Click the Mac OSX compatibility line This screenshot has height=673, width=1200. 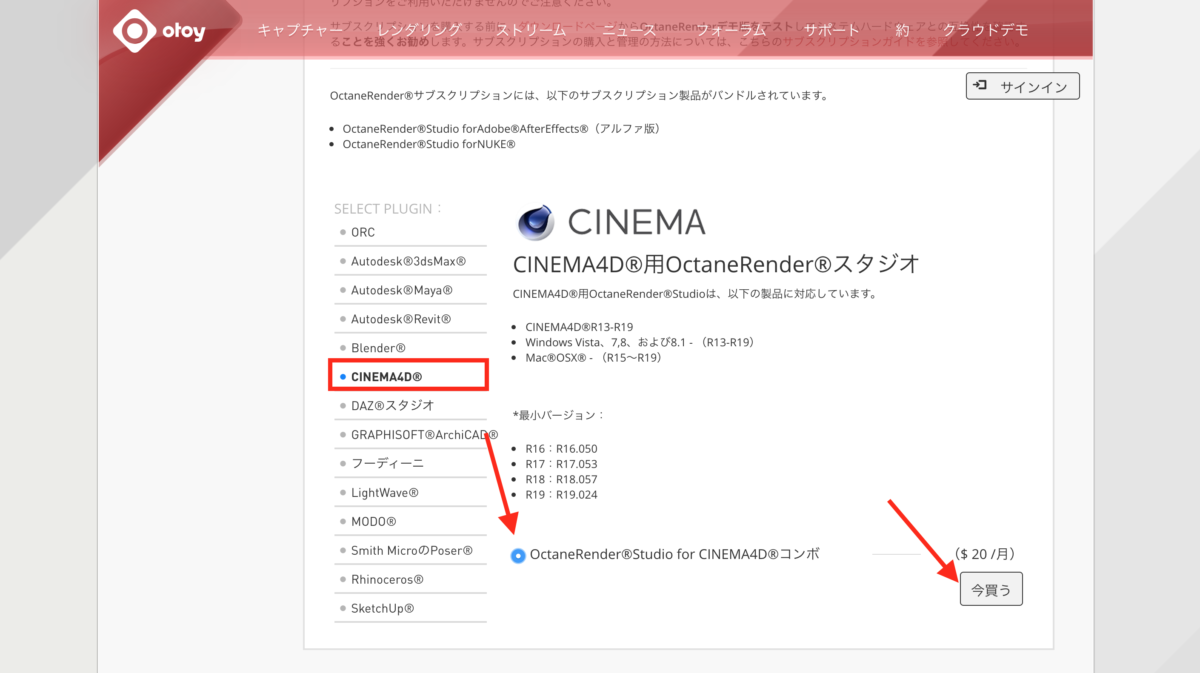pos(594,357)
